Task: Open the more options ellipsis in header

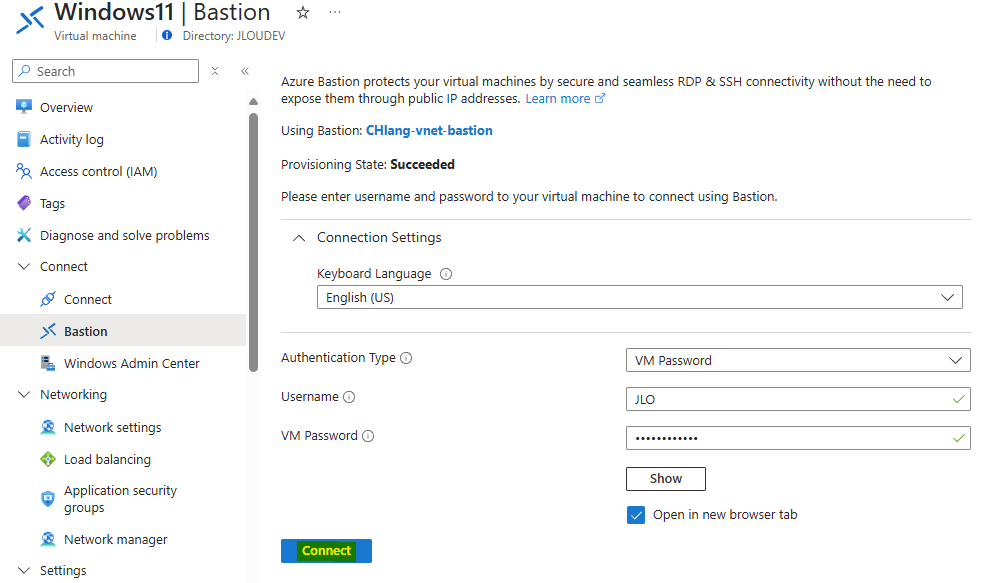Action: pyautogui.click(x=335, y=13)
